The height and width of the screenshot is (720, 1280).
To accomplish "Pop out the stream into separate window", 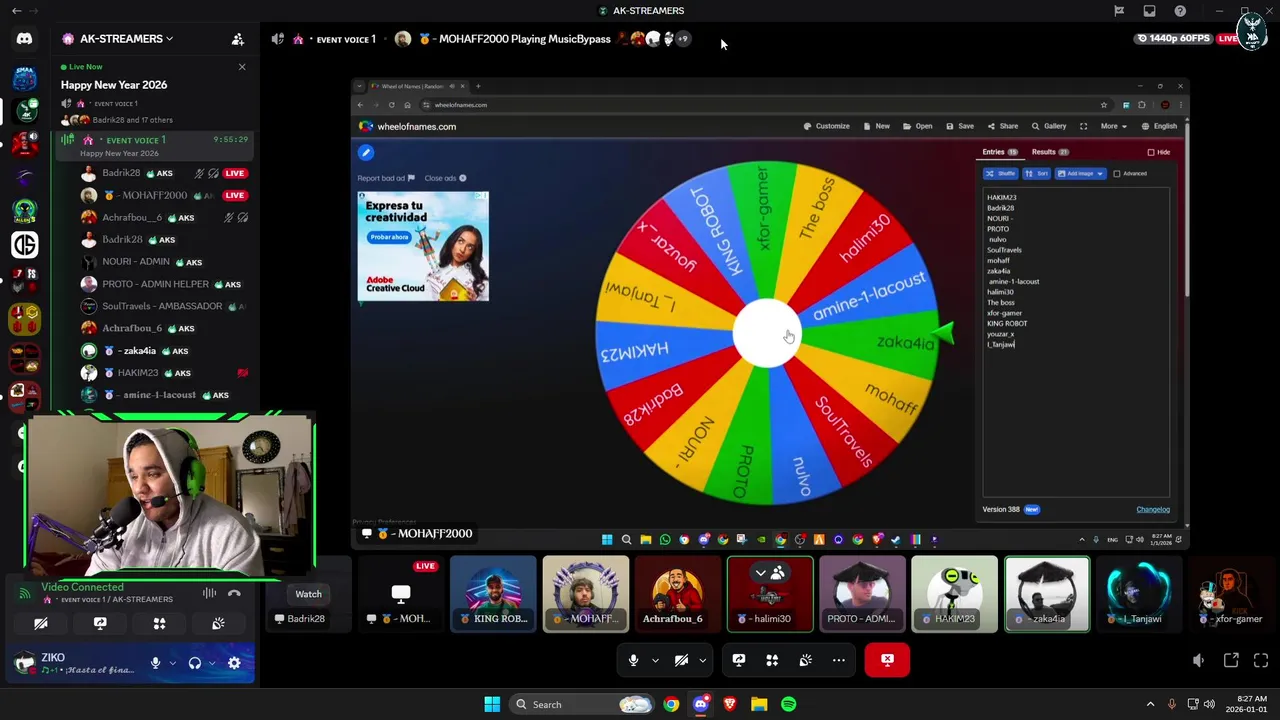I will coord(1231,660).
